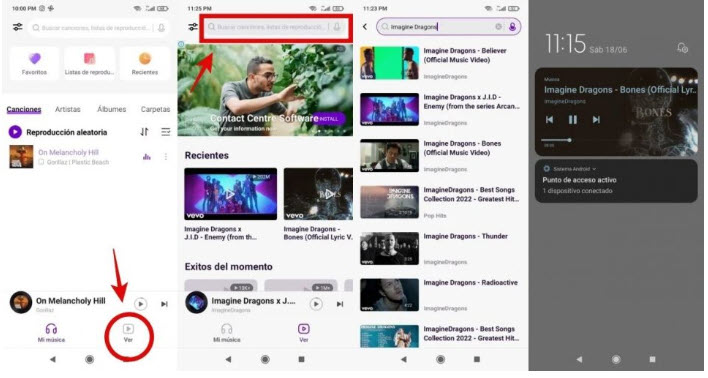This screenshot has height=378, width=708.
Task: Open Imagine Dragons x J.I.D Enemy recent thumbnail
Action: tap(230, 194)
